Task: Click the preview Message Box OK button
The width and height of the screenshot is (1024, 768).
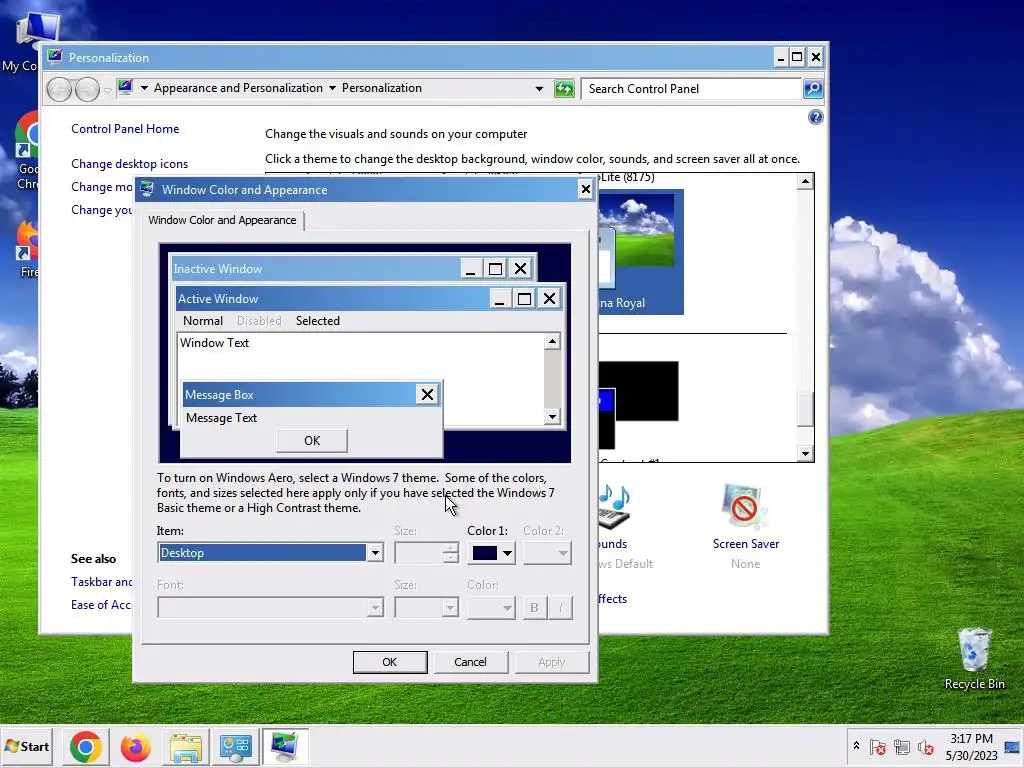Action: (x=312, y=441)
